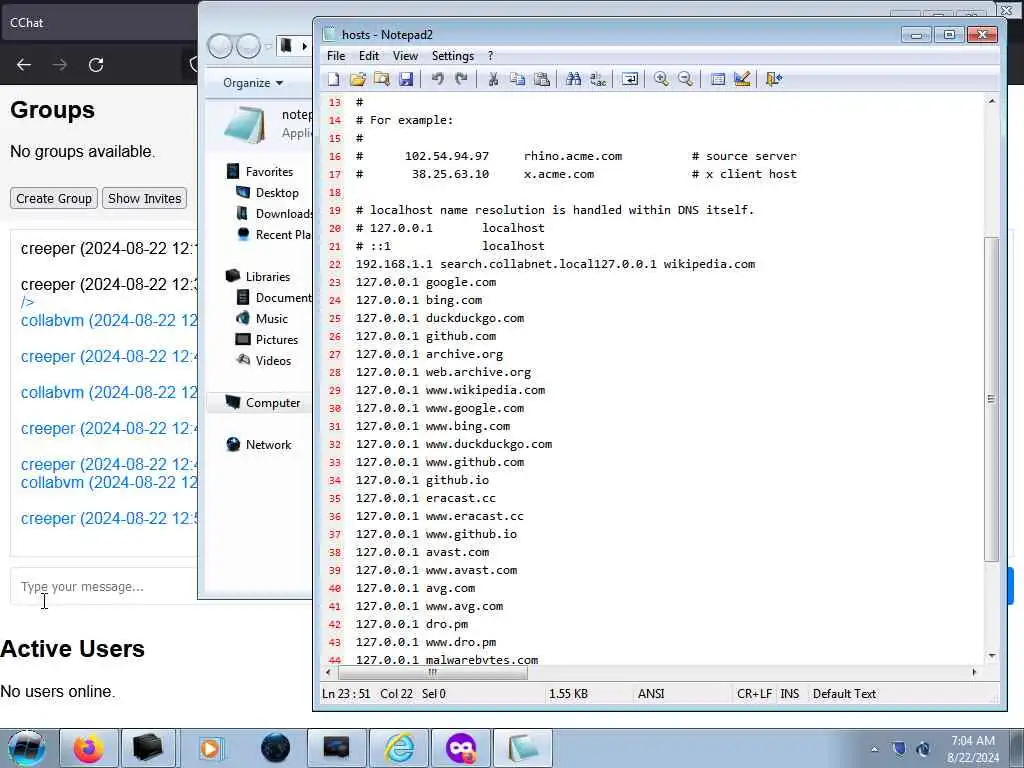Click the Cut scissors icon

click(x=493, y=80)
